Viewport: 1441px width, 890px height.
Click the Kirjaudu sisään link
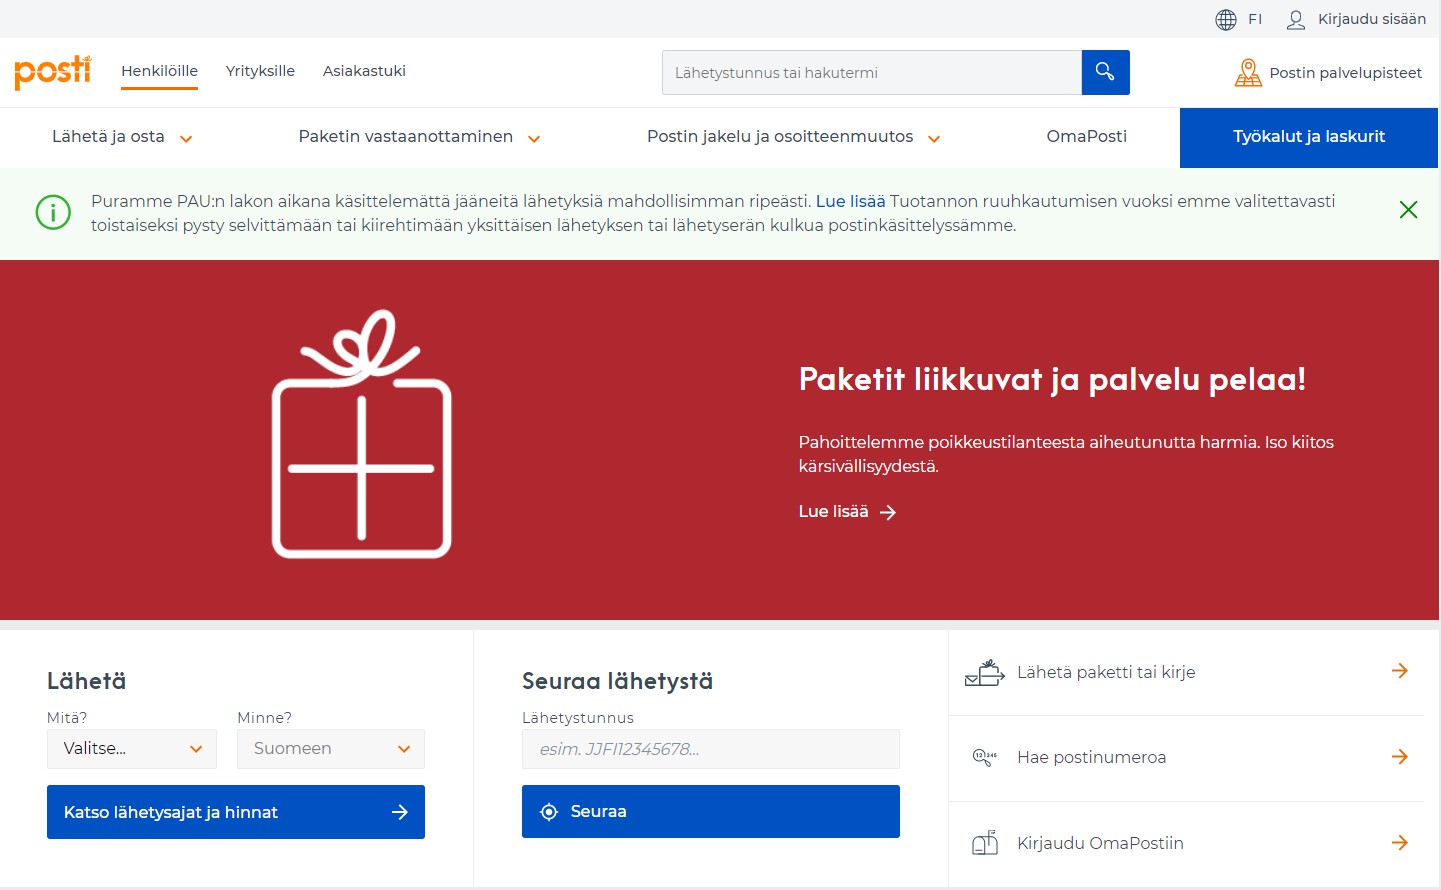[x=1372, y=19]
